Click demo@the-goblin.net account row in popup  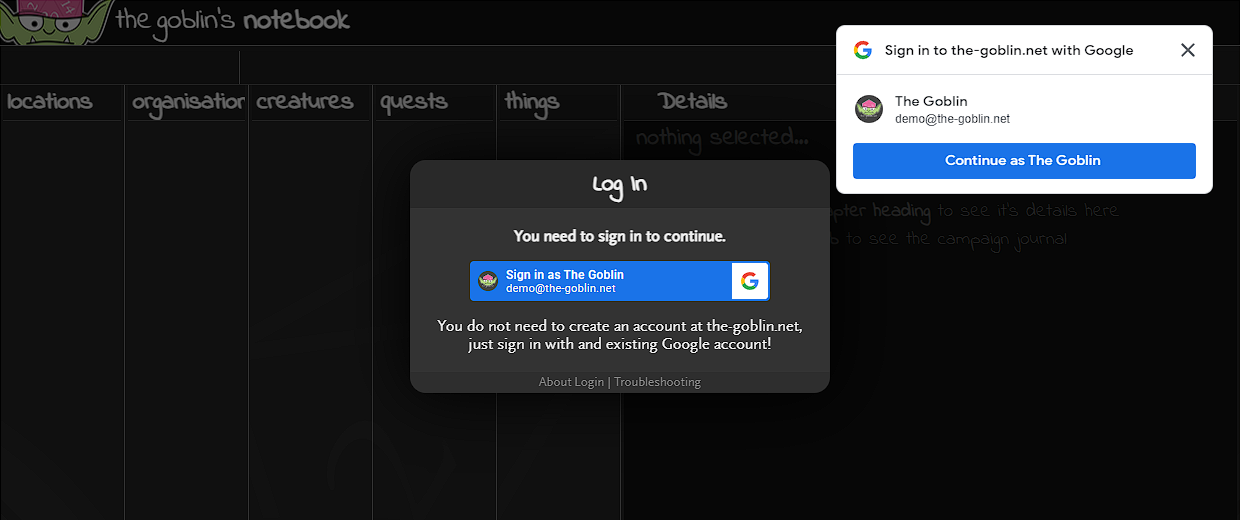tap(1024, 109)
